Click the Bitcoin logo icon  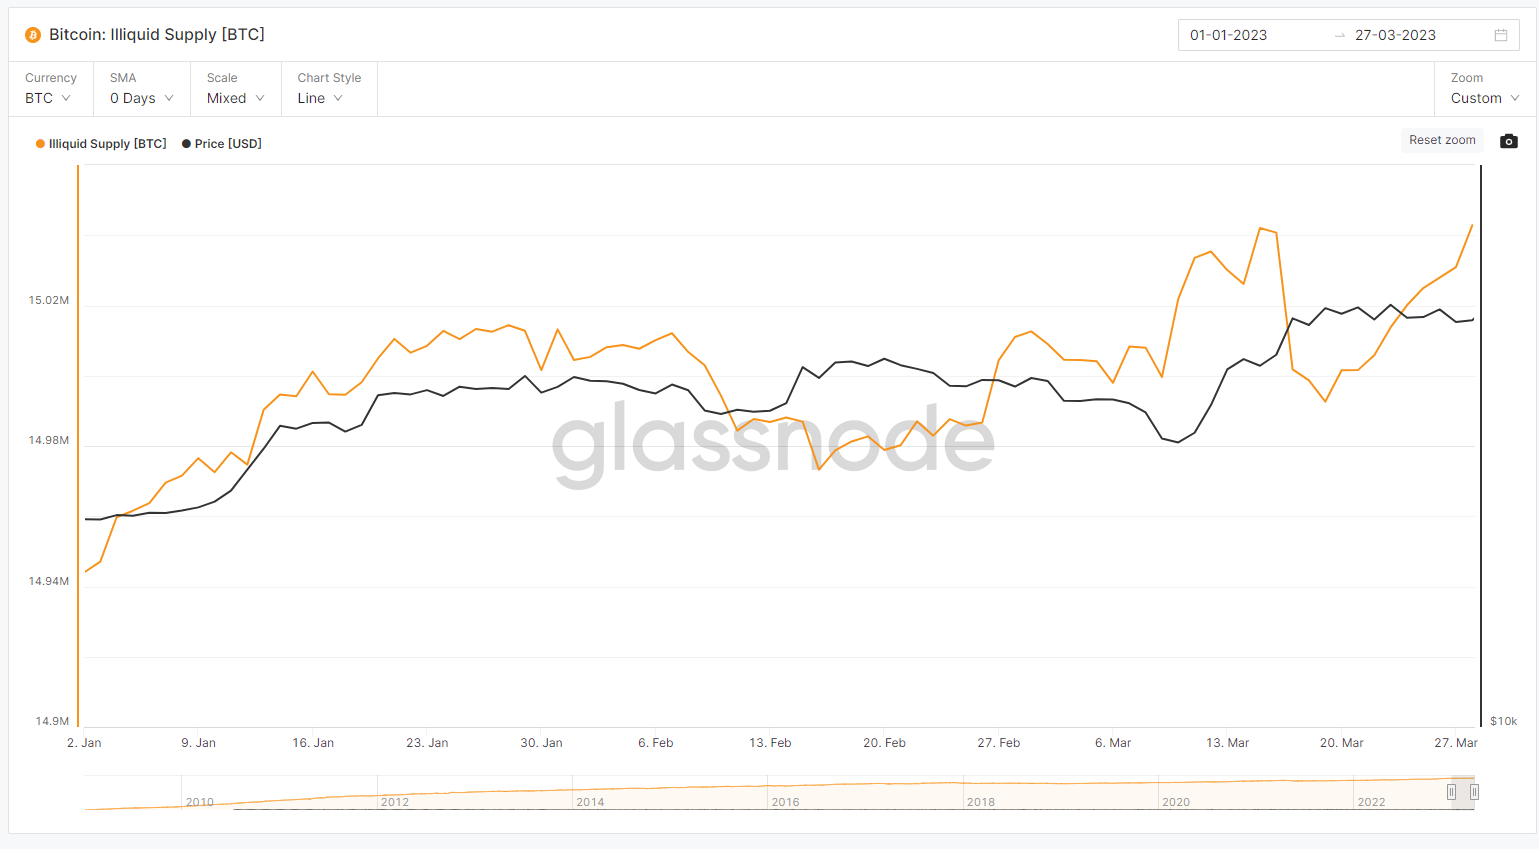(33, 35)
